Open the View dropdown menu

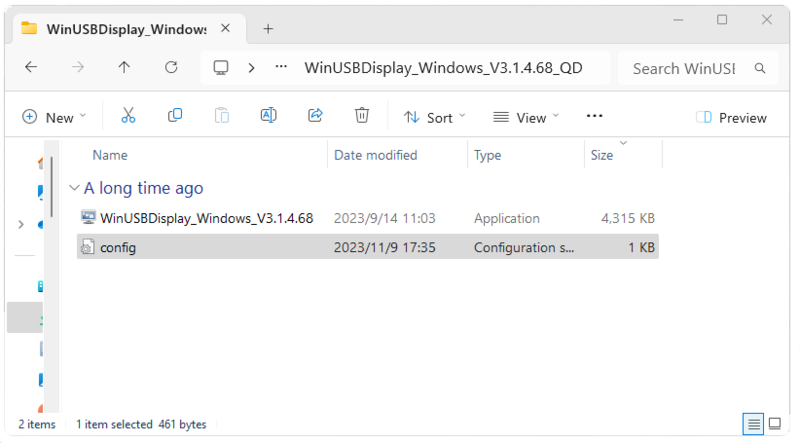[526, 117]
